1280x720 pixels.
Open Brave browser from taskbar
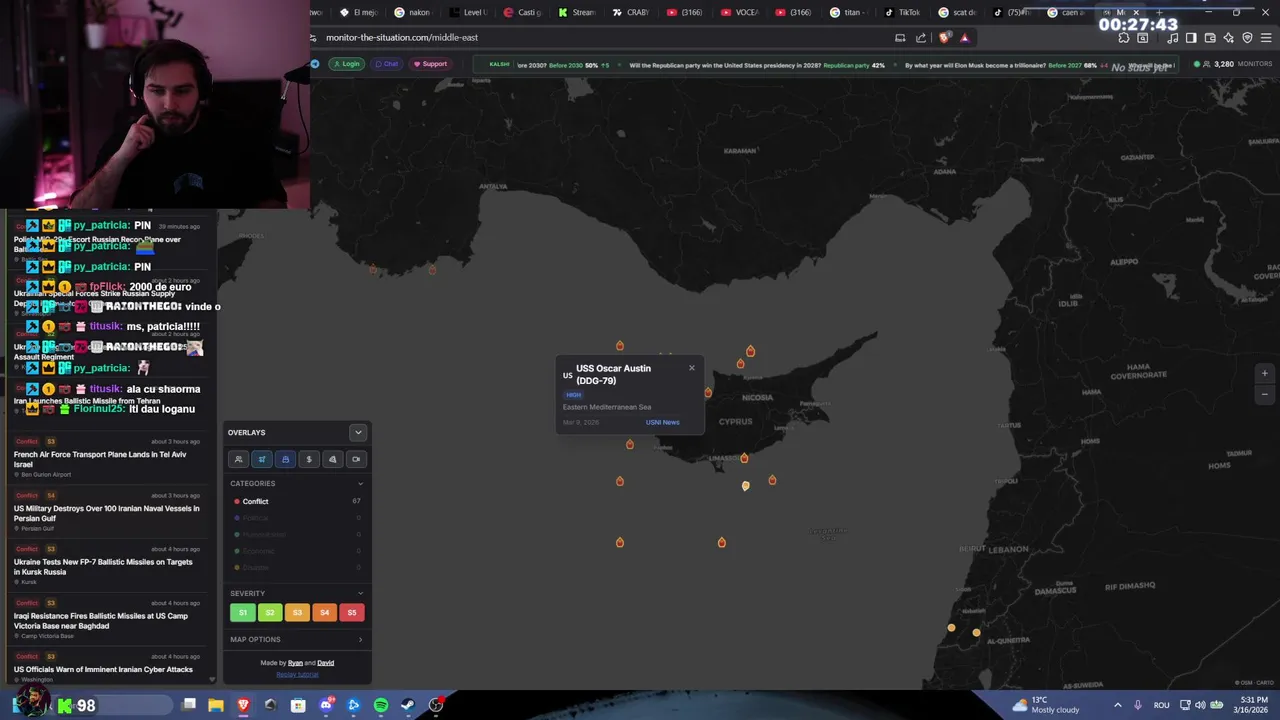[243, 705]
